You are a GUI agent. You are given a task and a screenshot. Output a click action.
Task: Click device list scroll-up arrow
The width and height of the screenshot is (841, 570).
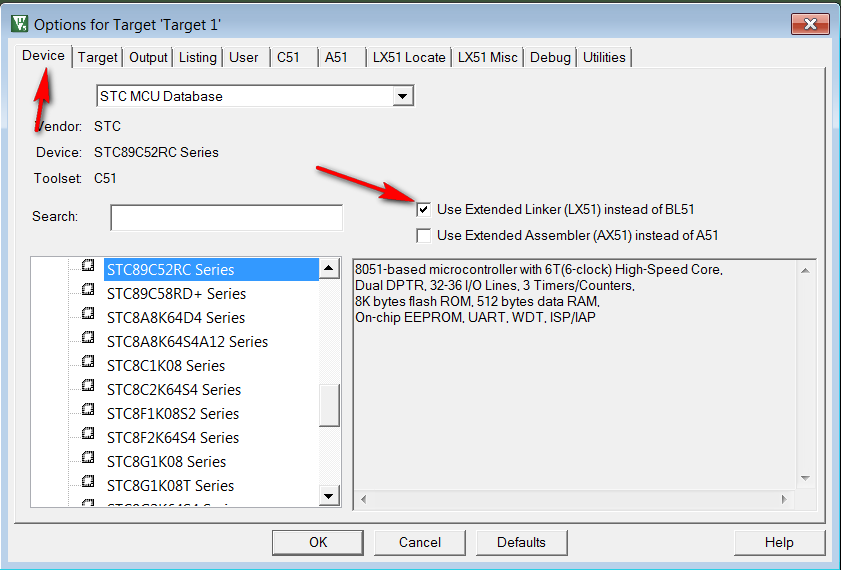point(329,268)
